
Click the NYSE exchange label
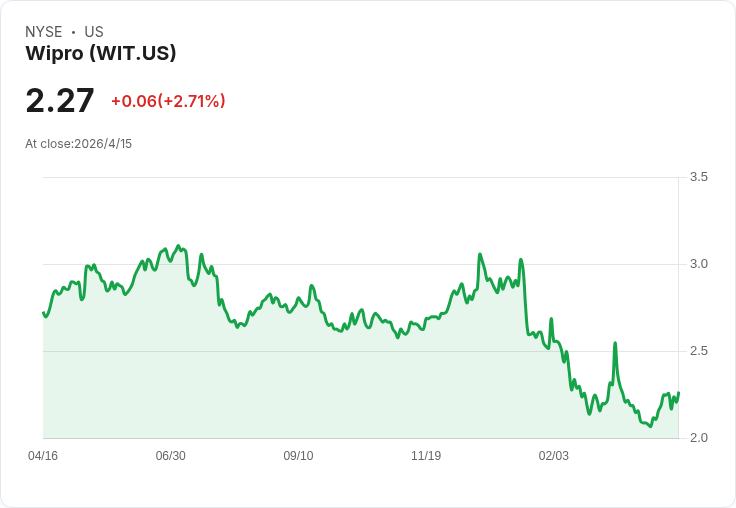[x=43, y=32]
